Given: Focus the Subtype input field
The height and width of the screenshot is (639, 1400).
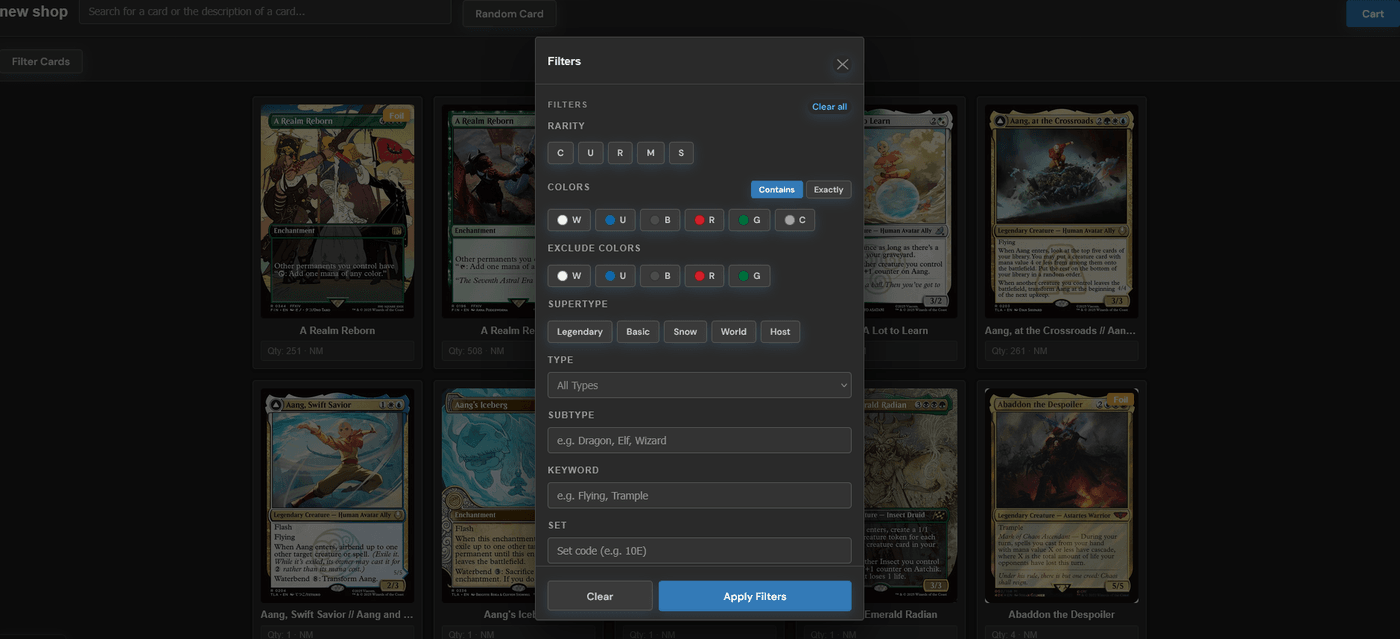Looking at the screenshot, I should coord(699,440).
